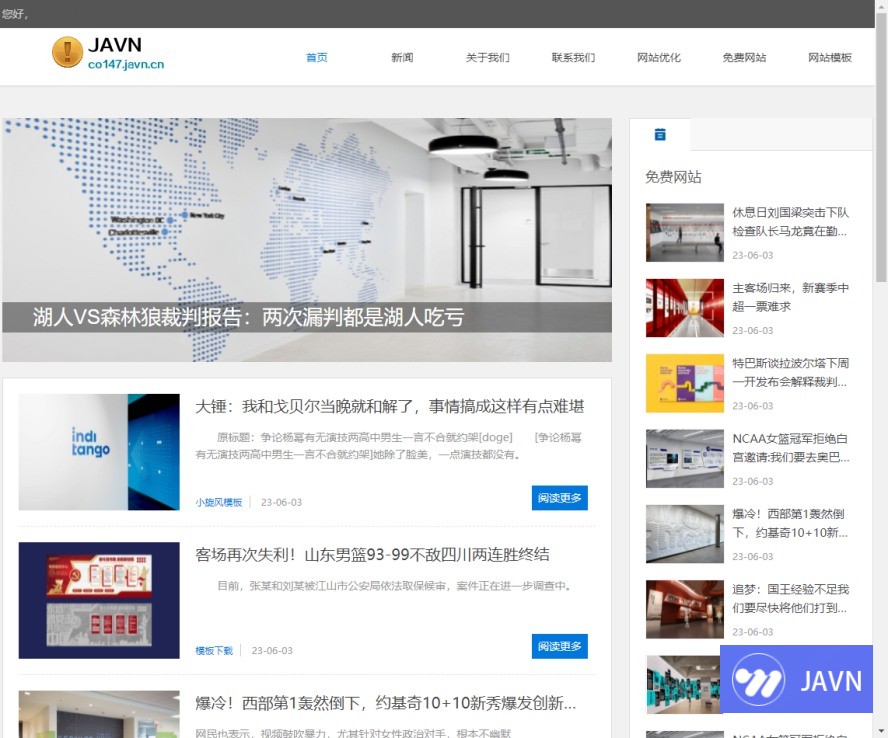
Task: Click the 免费网站 sidebar heading
Action: click(673, 177)
